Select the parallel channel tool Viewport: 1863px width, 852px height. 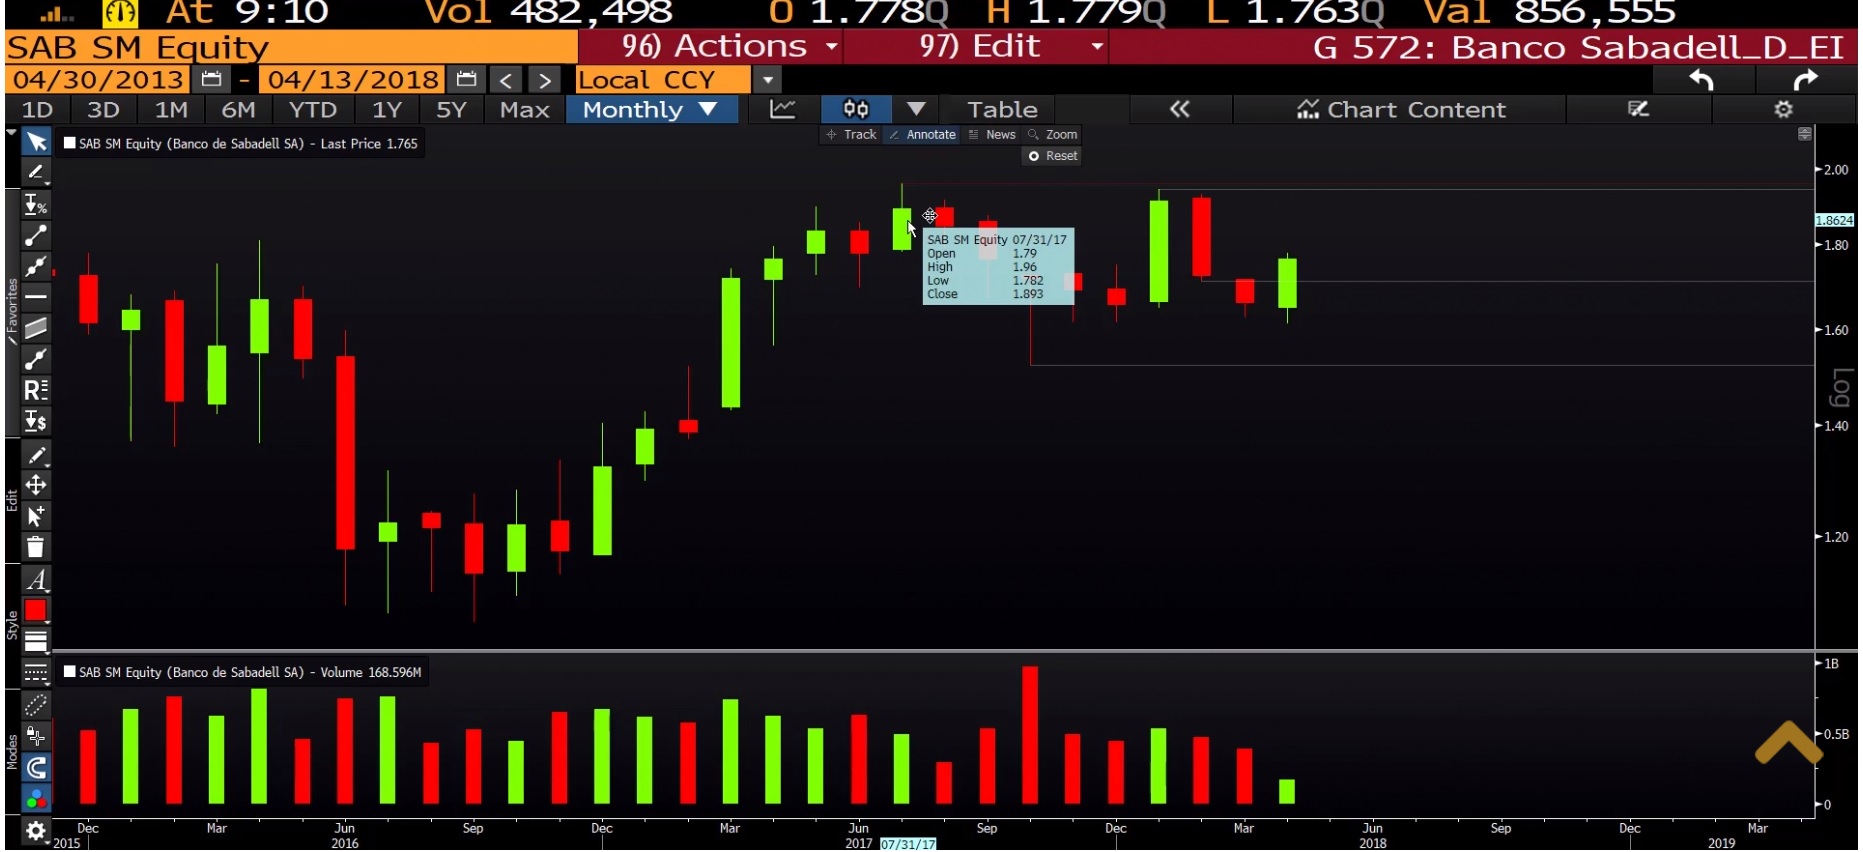tap(36, 328)
